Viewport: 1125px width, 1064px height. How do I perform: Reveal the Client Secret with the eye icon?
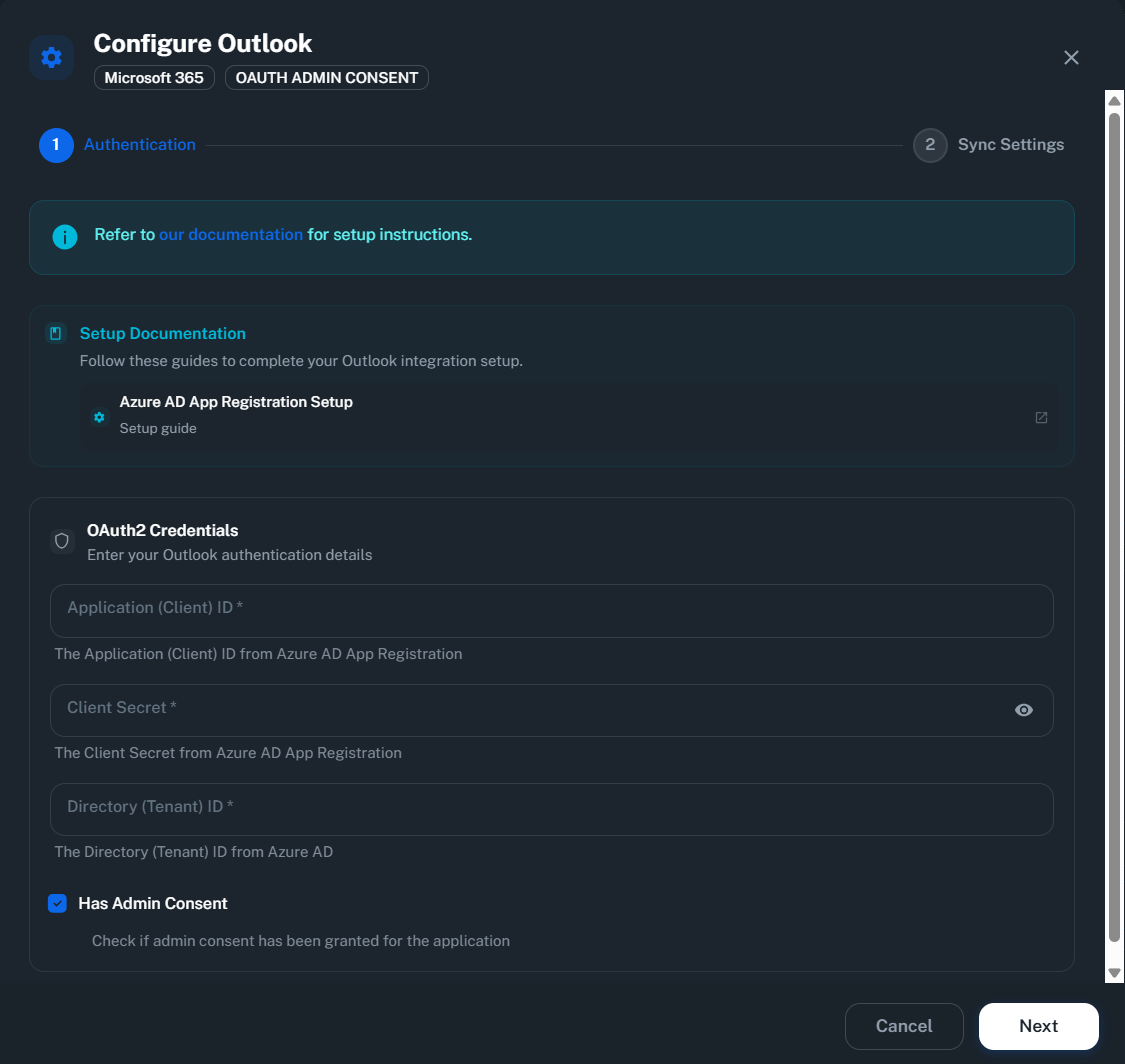tap(1023, 710)
